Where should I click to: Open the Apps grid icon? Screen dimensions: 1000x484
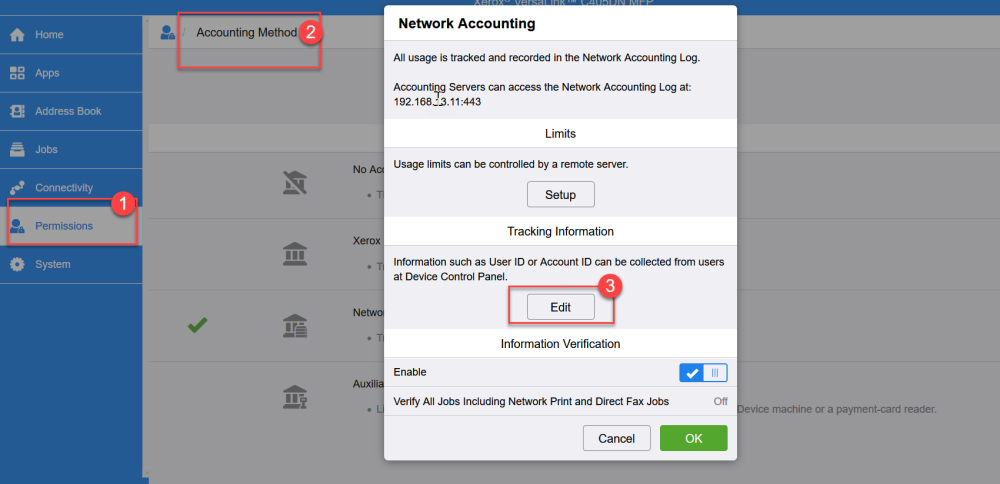coord(17,73)
